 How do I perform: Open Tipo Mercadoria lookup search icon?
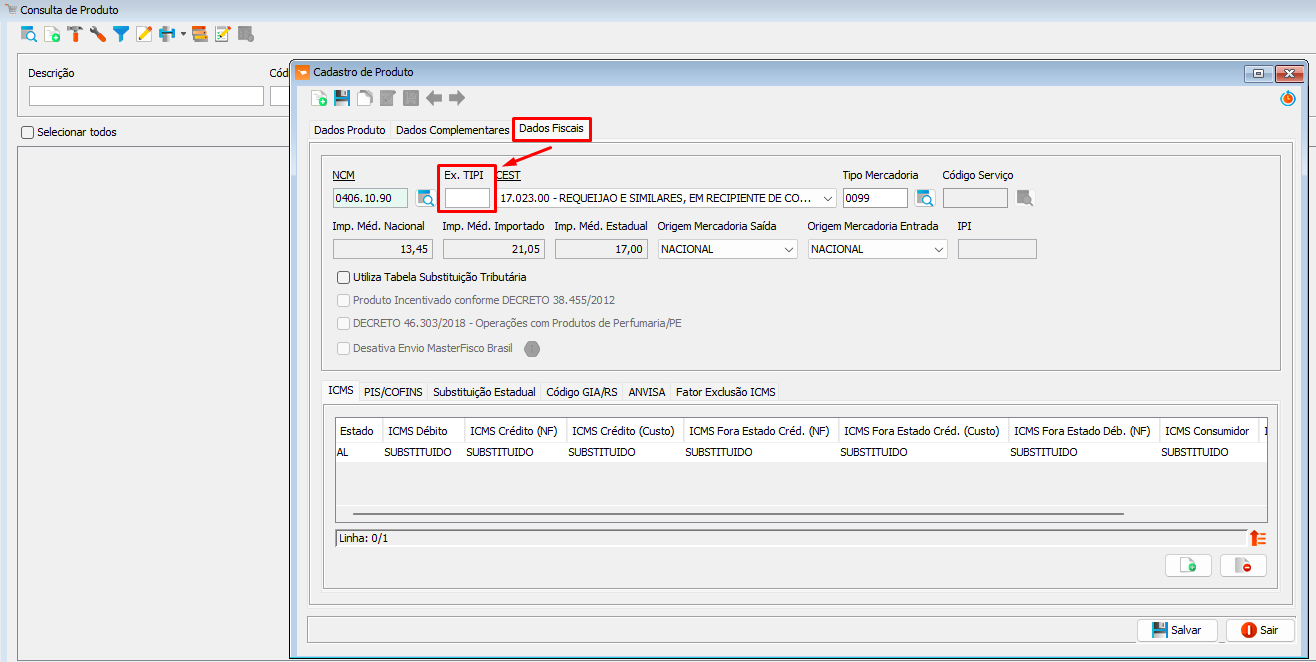pos(925,198)
